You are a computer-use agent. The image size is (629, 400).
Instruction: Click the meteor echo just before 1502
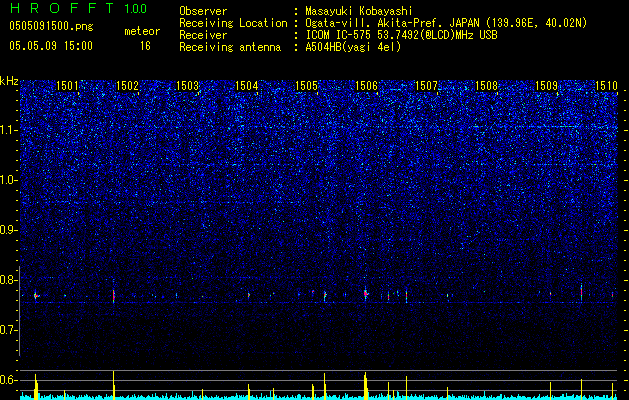(114, 296)
